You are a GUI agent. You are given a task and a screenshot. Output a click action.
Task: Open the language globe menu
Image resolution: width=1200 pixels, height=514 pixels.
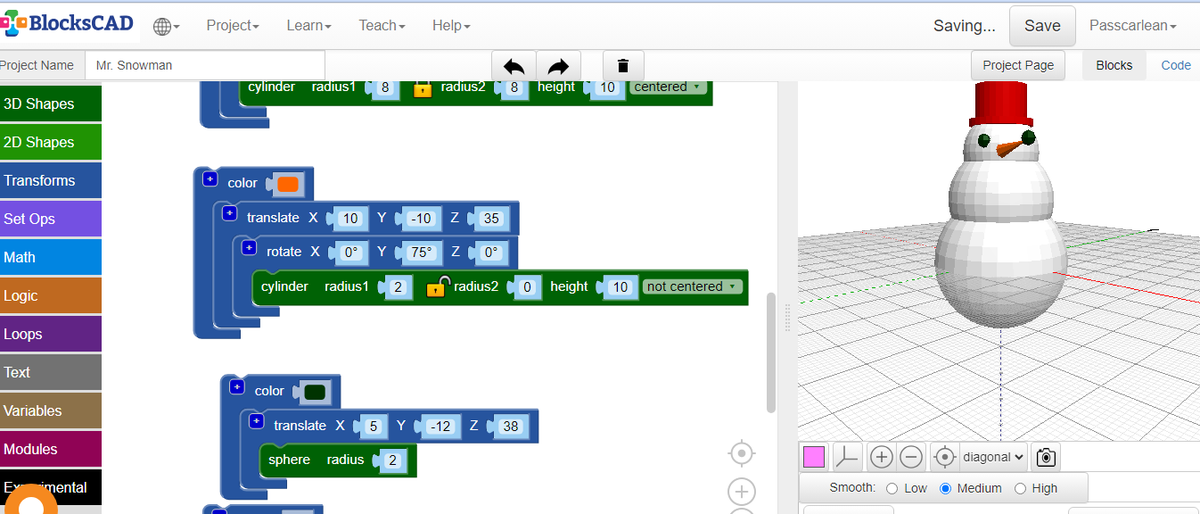click(x=166, y=26)
